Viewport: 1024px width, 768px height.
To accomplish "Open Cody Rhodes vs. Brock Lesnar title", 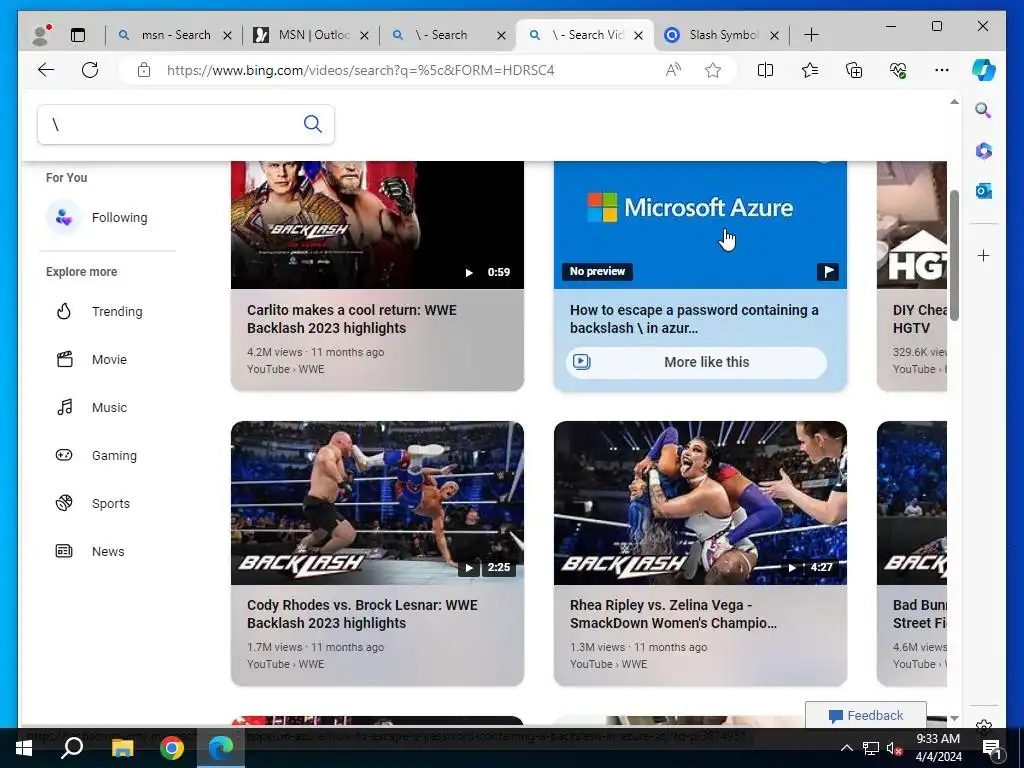I will [x=362, y=614].
